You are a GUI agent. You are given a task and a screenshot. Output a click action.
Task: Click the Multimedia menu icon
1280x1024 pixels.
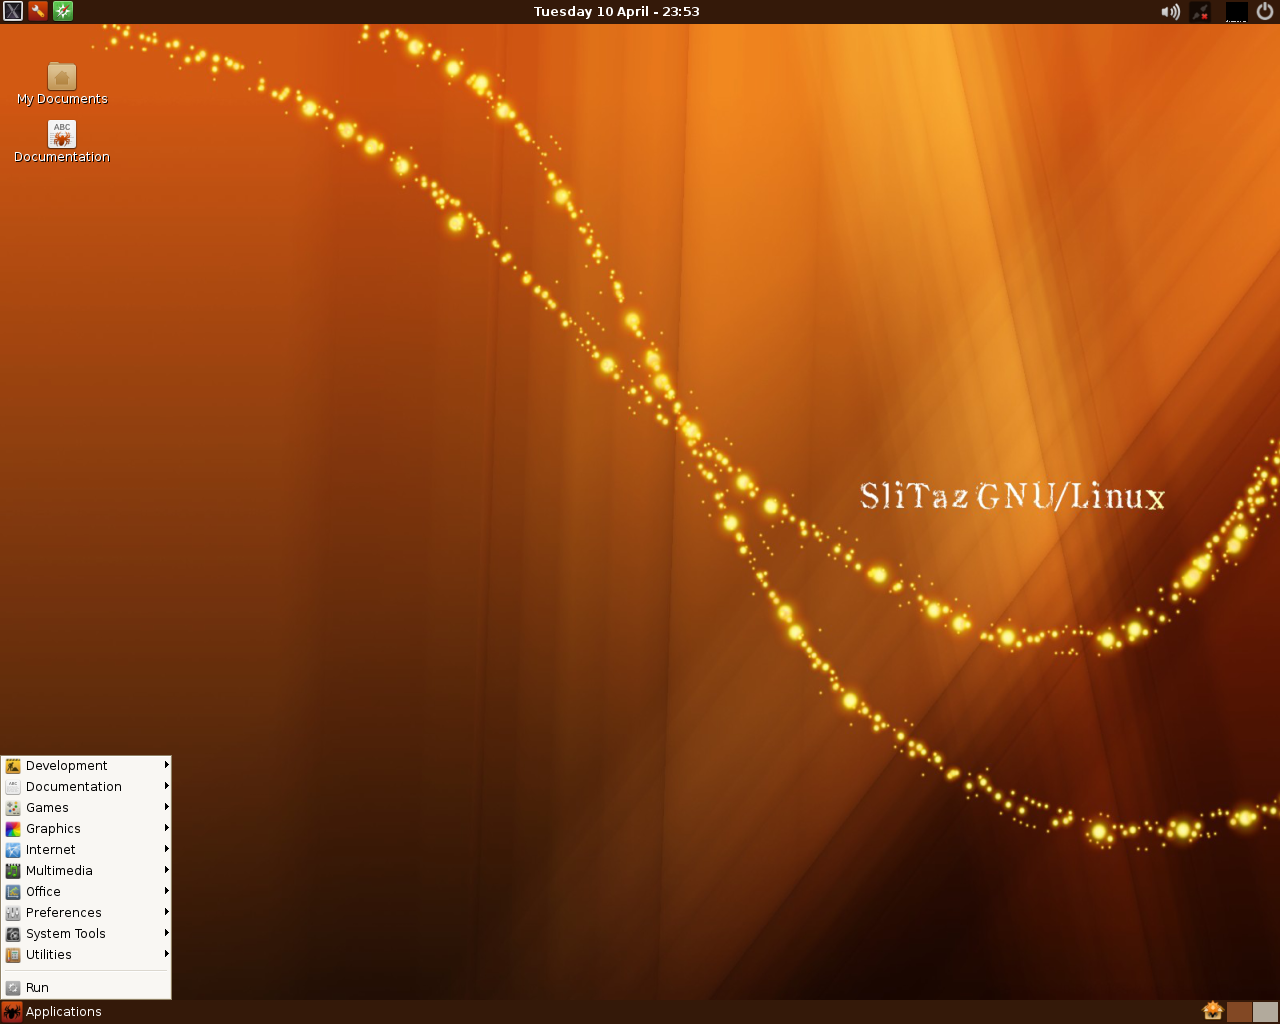(13, 871)
